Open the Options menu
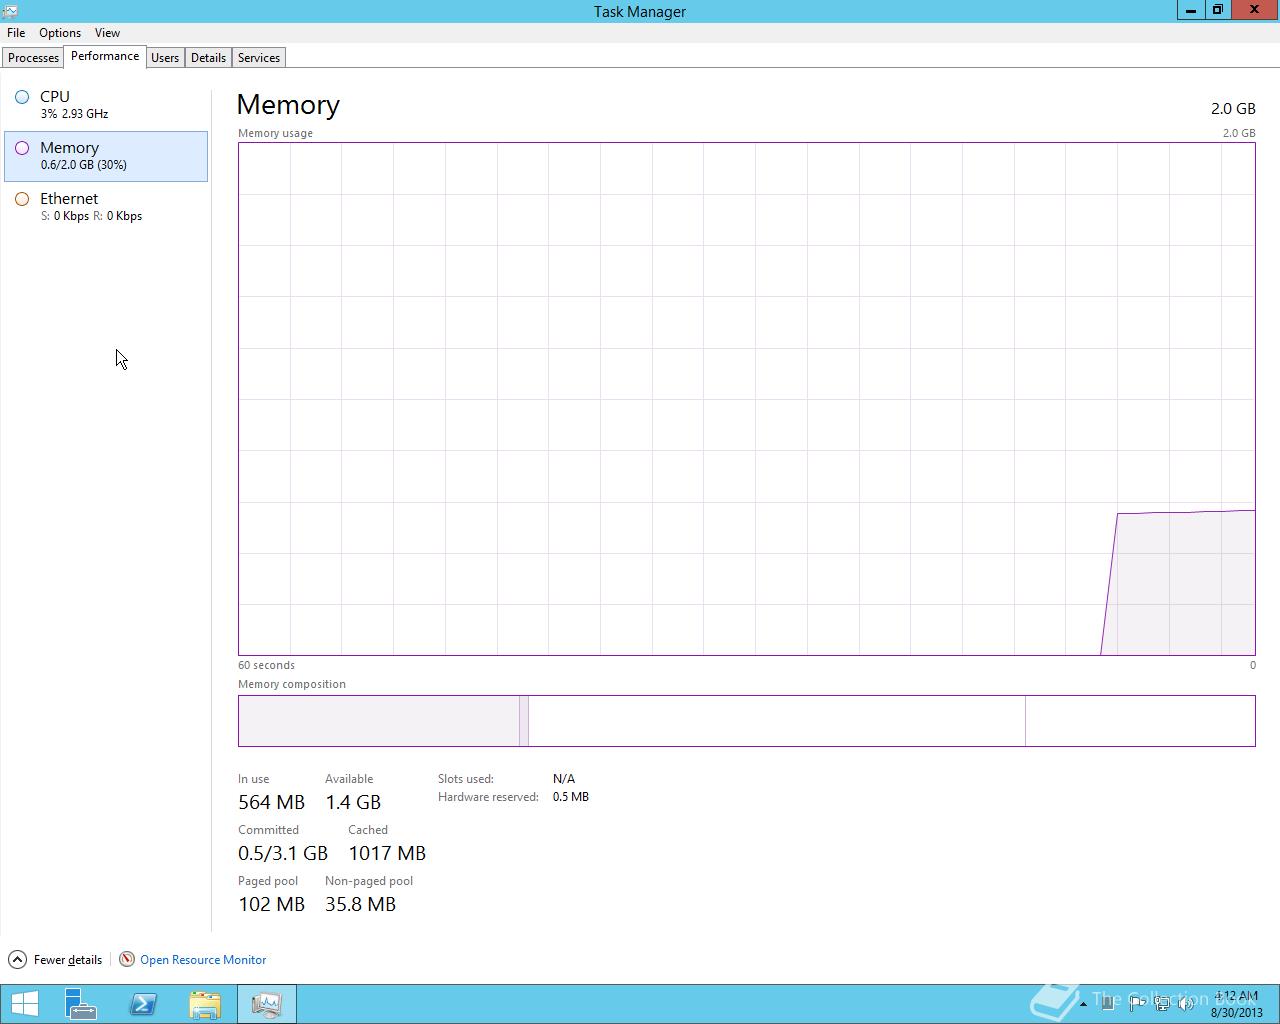The height and width of the screenshot is (1024, 1280). tap(60, 33)
